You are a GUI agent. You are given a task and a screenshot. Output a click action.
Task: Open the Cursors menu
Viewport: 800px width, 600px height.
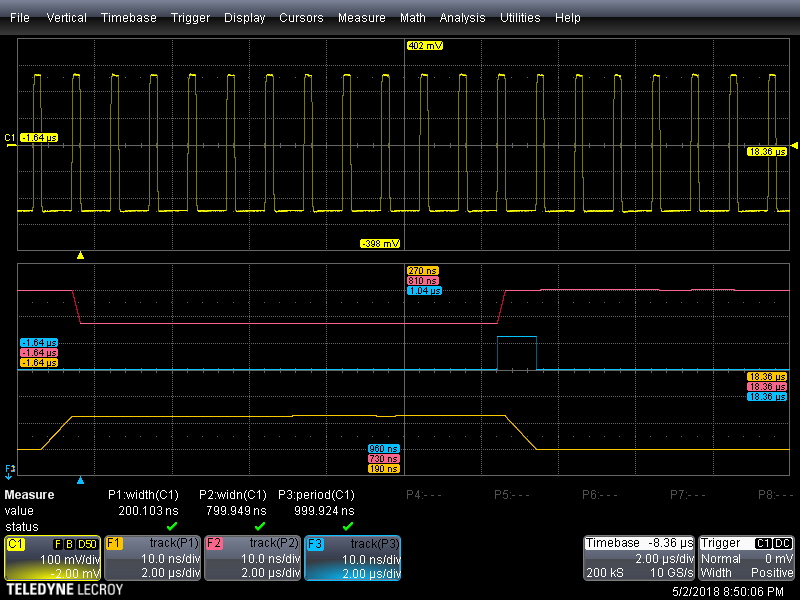coord(301,18)
